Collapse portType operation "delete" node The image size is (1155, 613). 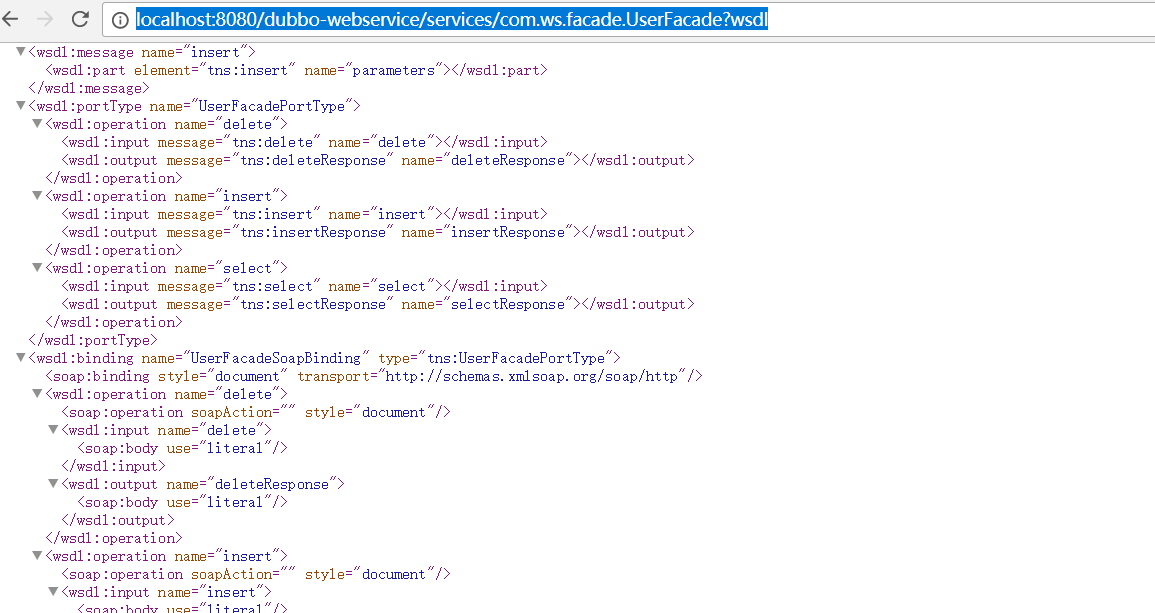coord(37,124)
